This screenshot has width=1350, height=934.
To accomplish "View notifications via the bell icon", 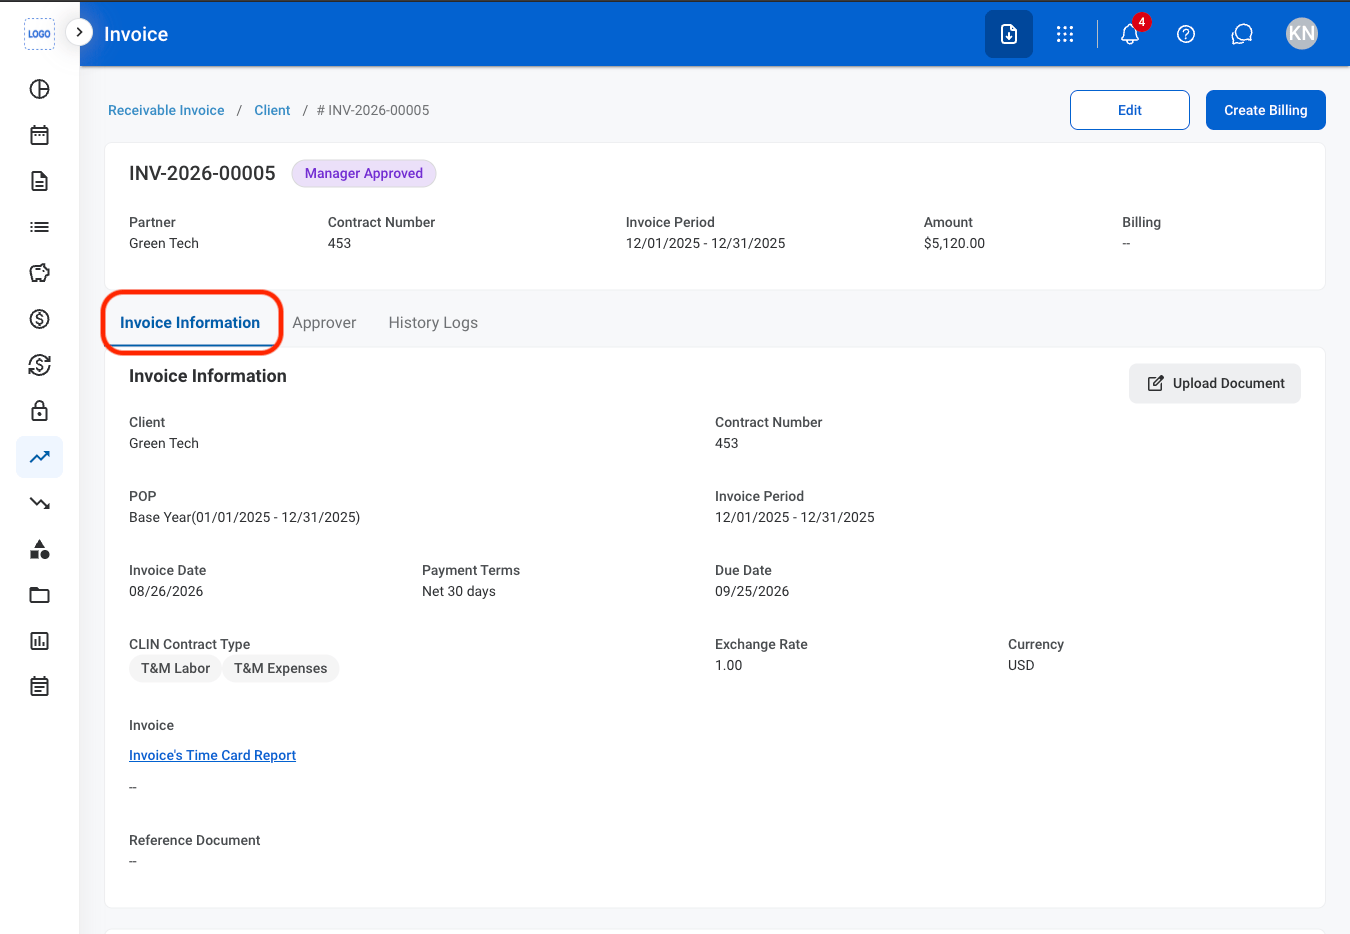I will point(1130,34).
